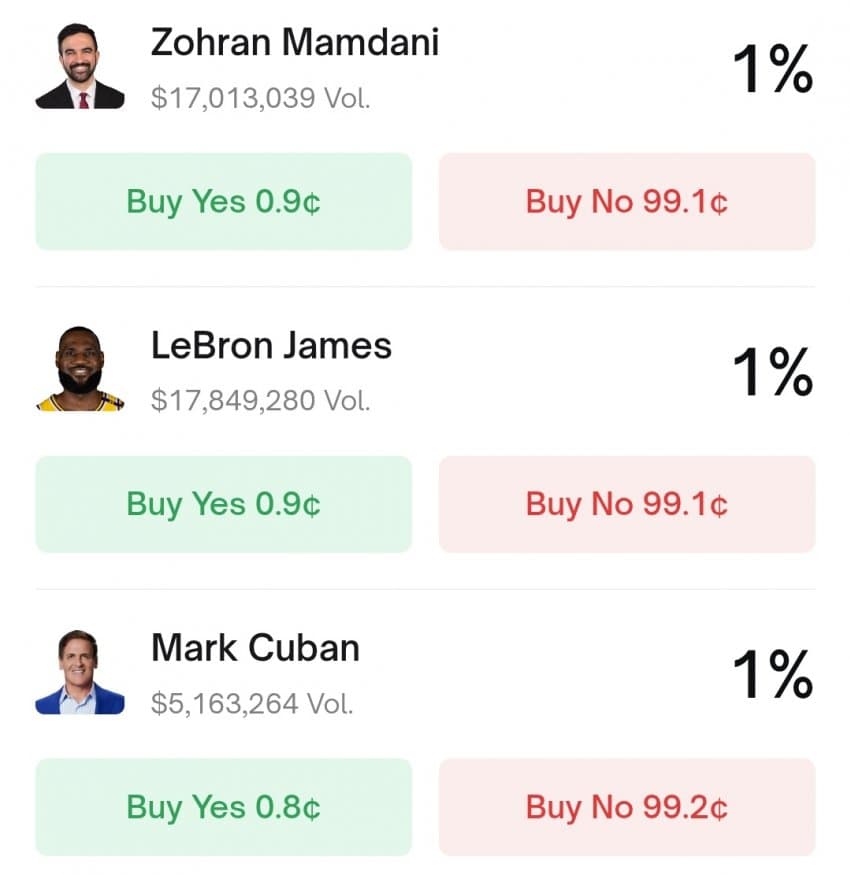The width and height of the screenshot is (850, 875).
Task: Click the avatar photo next to Zohran Mamdani
Action: point(80,67)
